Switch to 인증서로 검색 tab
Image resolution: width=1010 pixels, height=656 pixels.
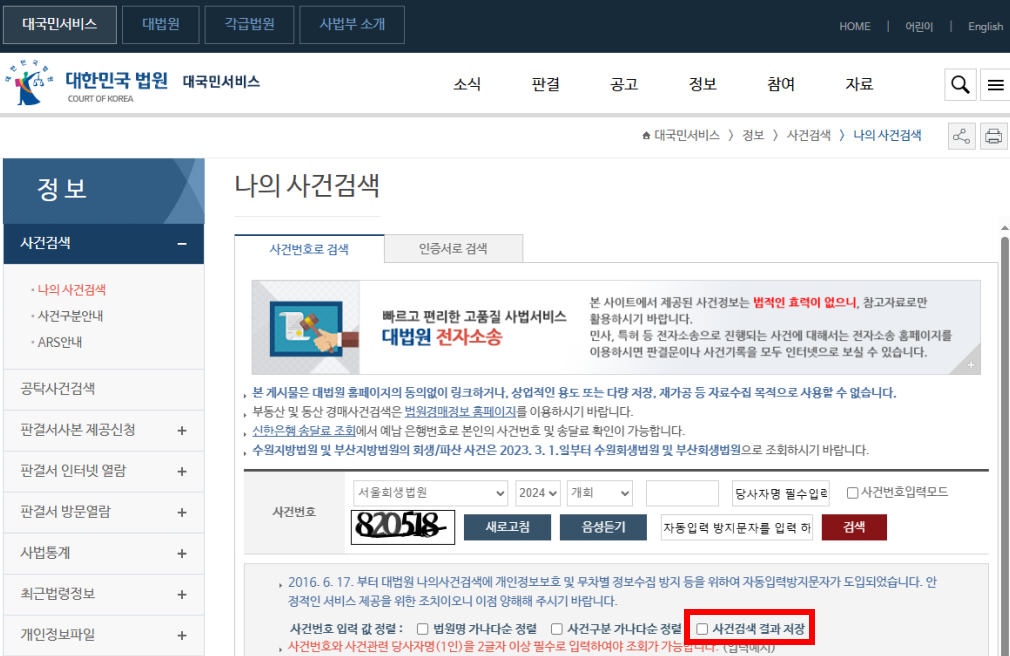coord(453,249)
